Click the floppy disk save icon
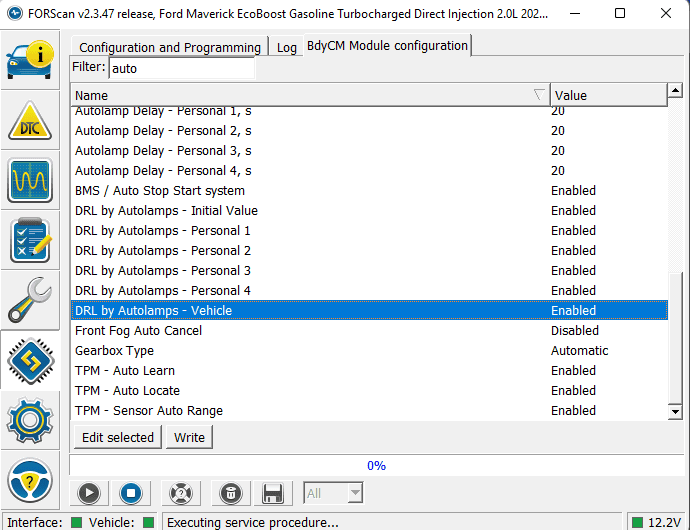This screenshot has width=690, height=530. click(x=273, y=493)
